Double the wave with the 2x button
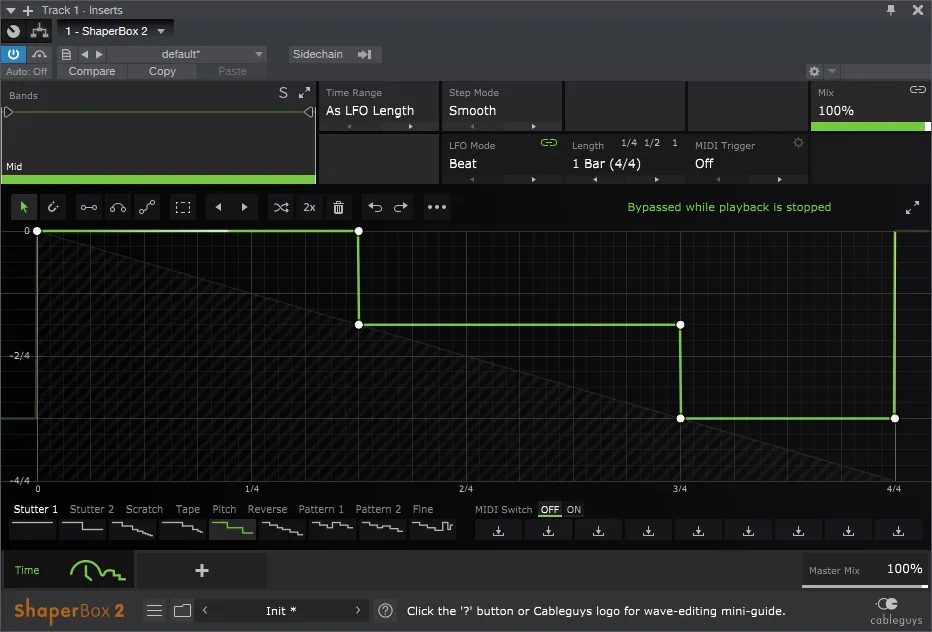The height and width of the screenshot is (632, 932). tap(309, 207)
